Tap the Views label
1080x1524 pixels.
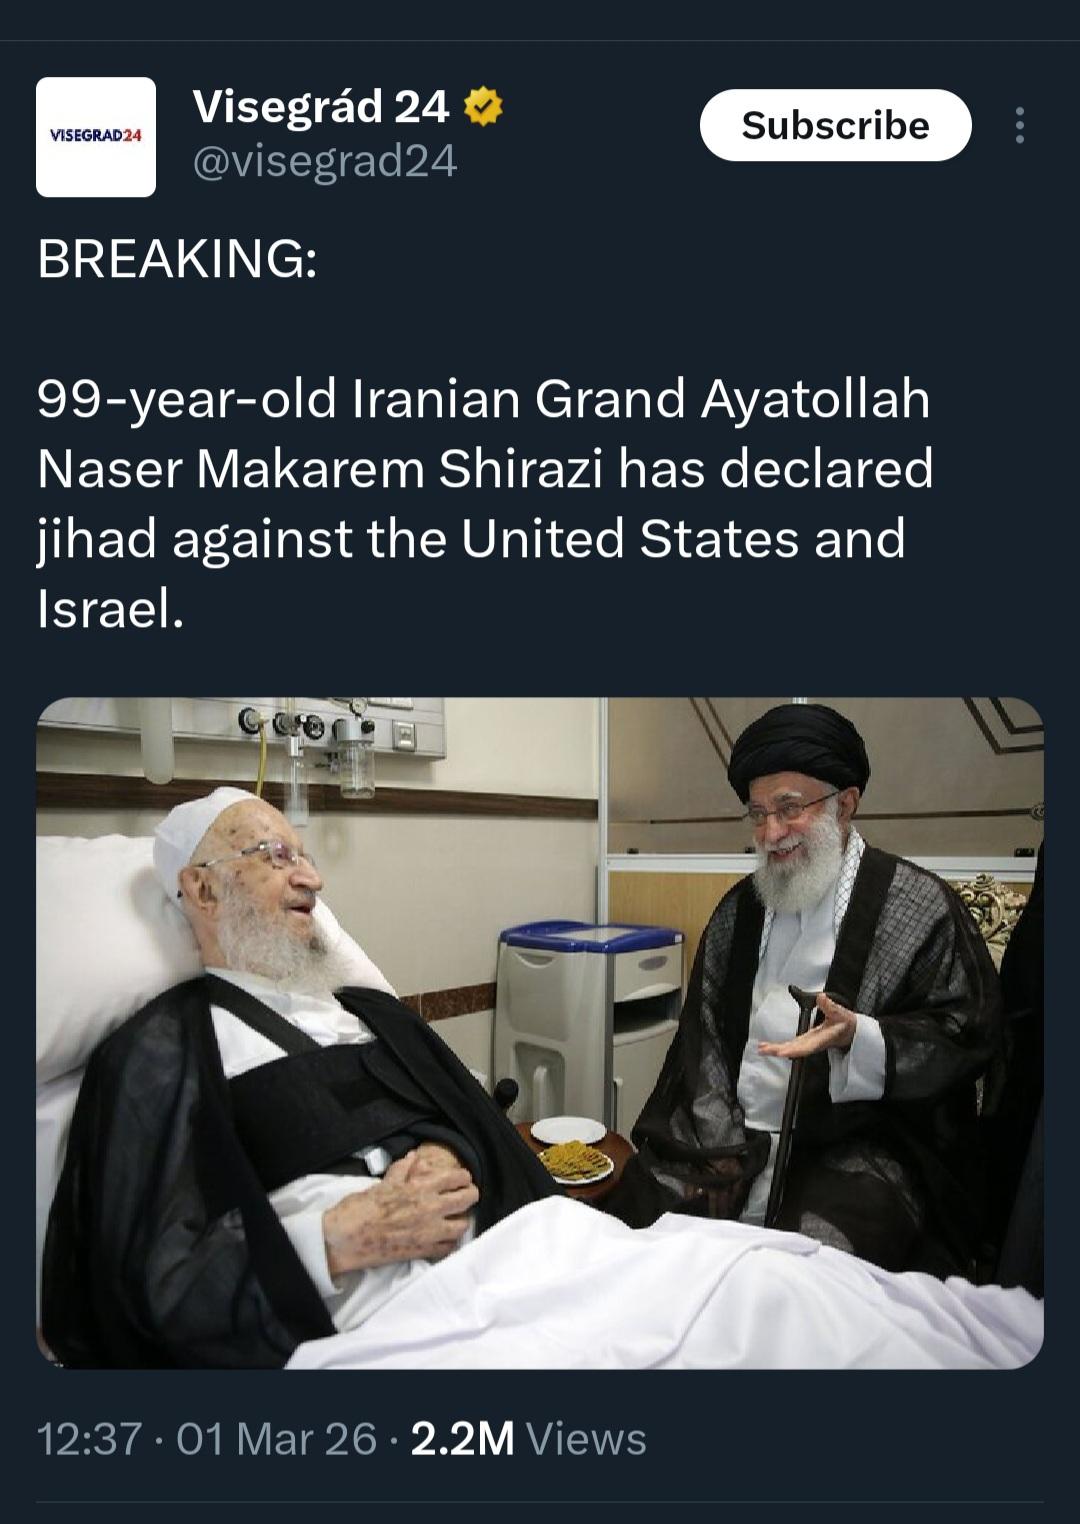tap(586, 1440)
